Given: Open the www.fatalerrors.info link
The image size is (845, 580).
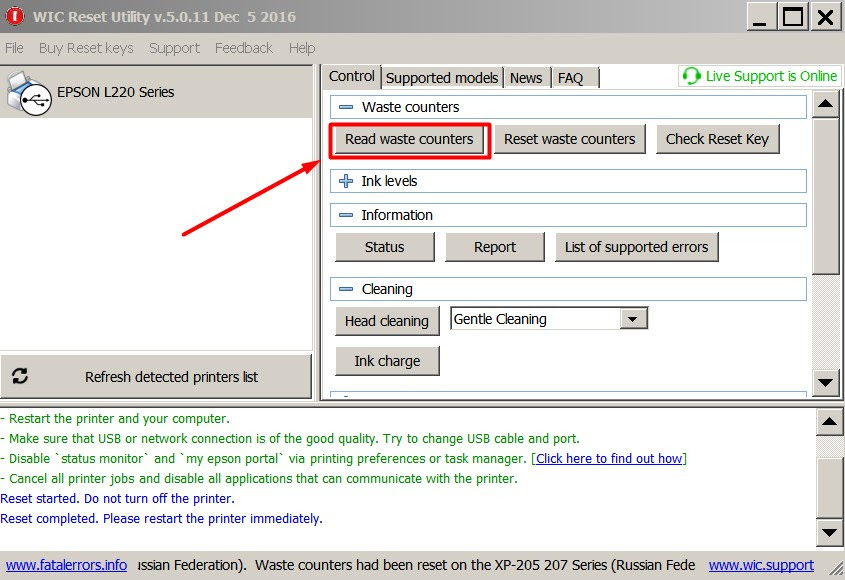Looking at the screenshot, I should coord(66,565).
